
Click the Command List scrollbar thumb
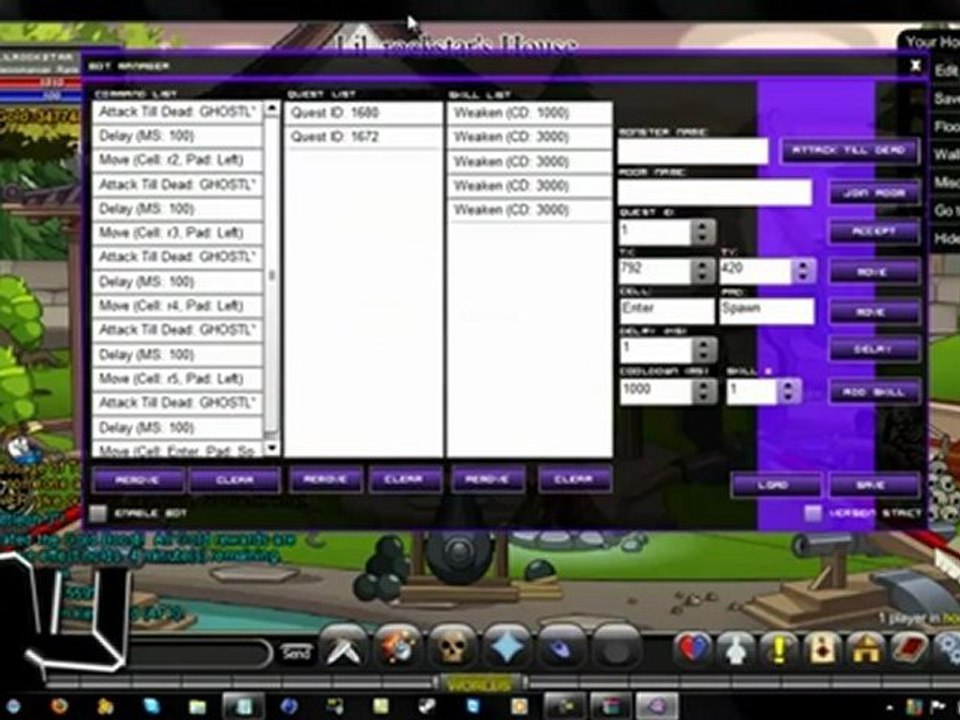pyautogui.click(x=271, y=276)
